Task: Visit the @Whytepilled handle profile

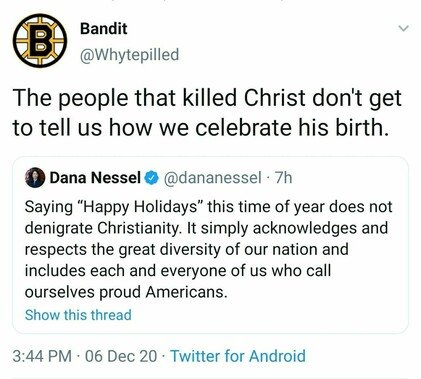Action: tap(129, 55)
